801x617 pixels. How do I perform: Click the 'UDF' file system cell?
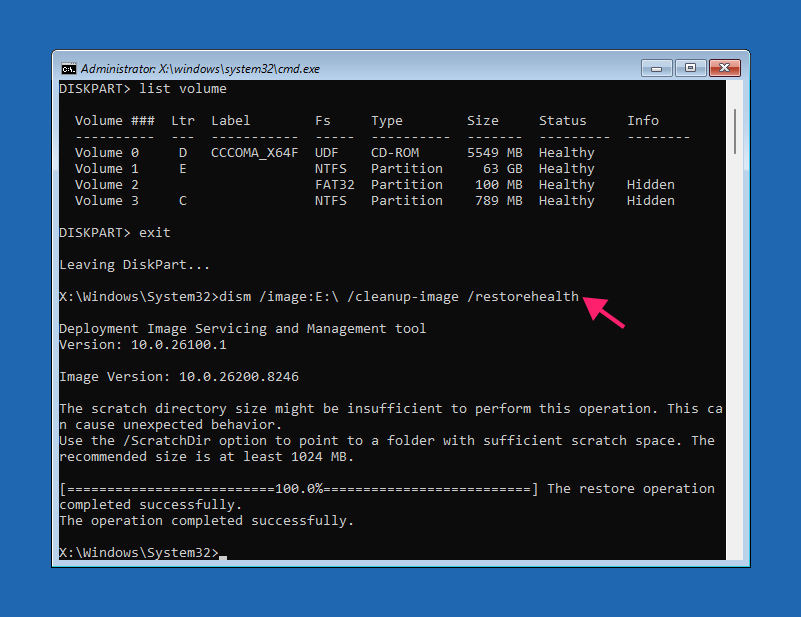coord(327,153)
